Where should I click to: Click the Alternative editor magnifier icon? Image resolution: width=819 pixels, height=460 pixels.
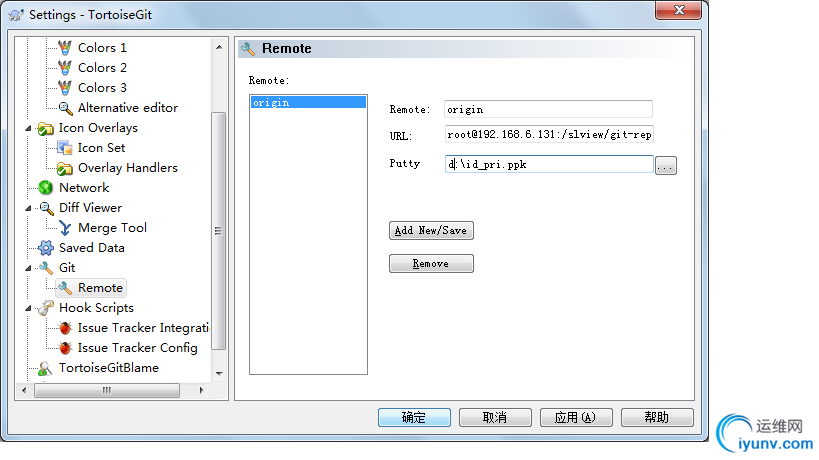click(x=65, y=108)
